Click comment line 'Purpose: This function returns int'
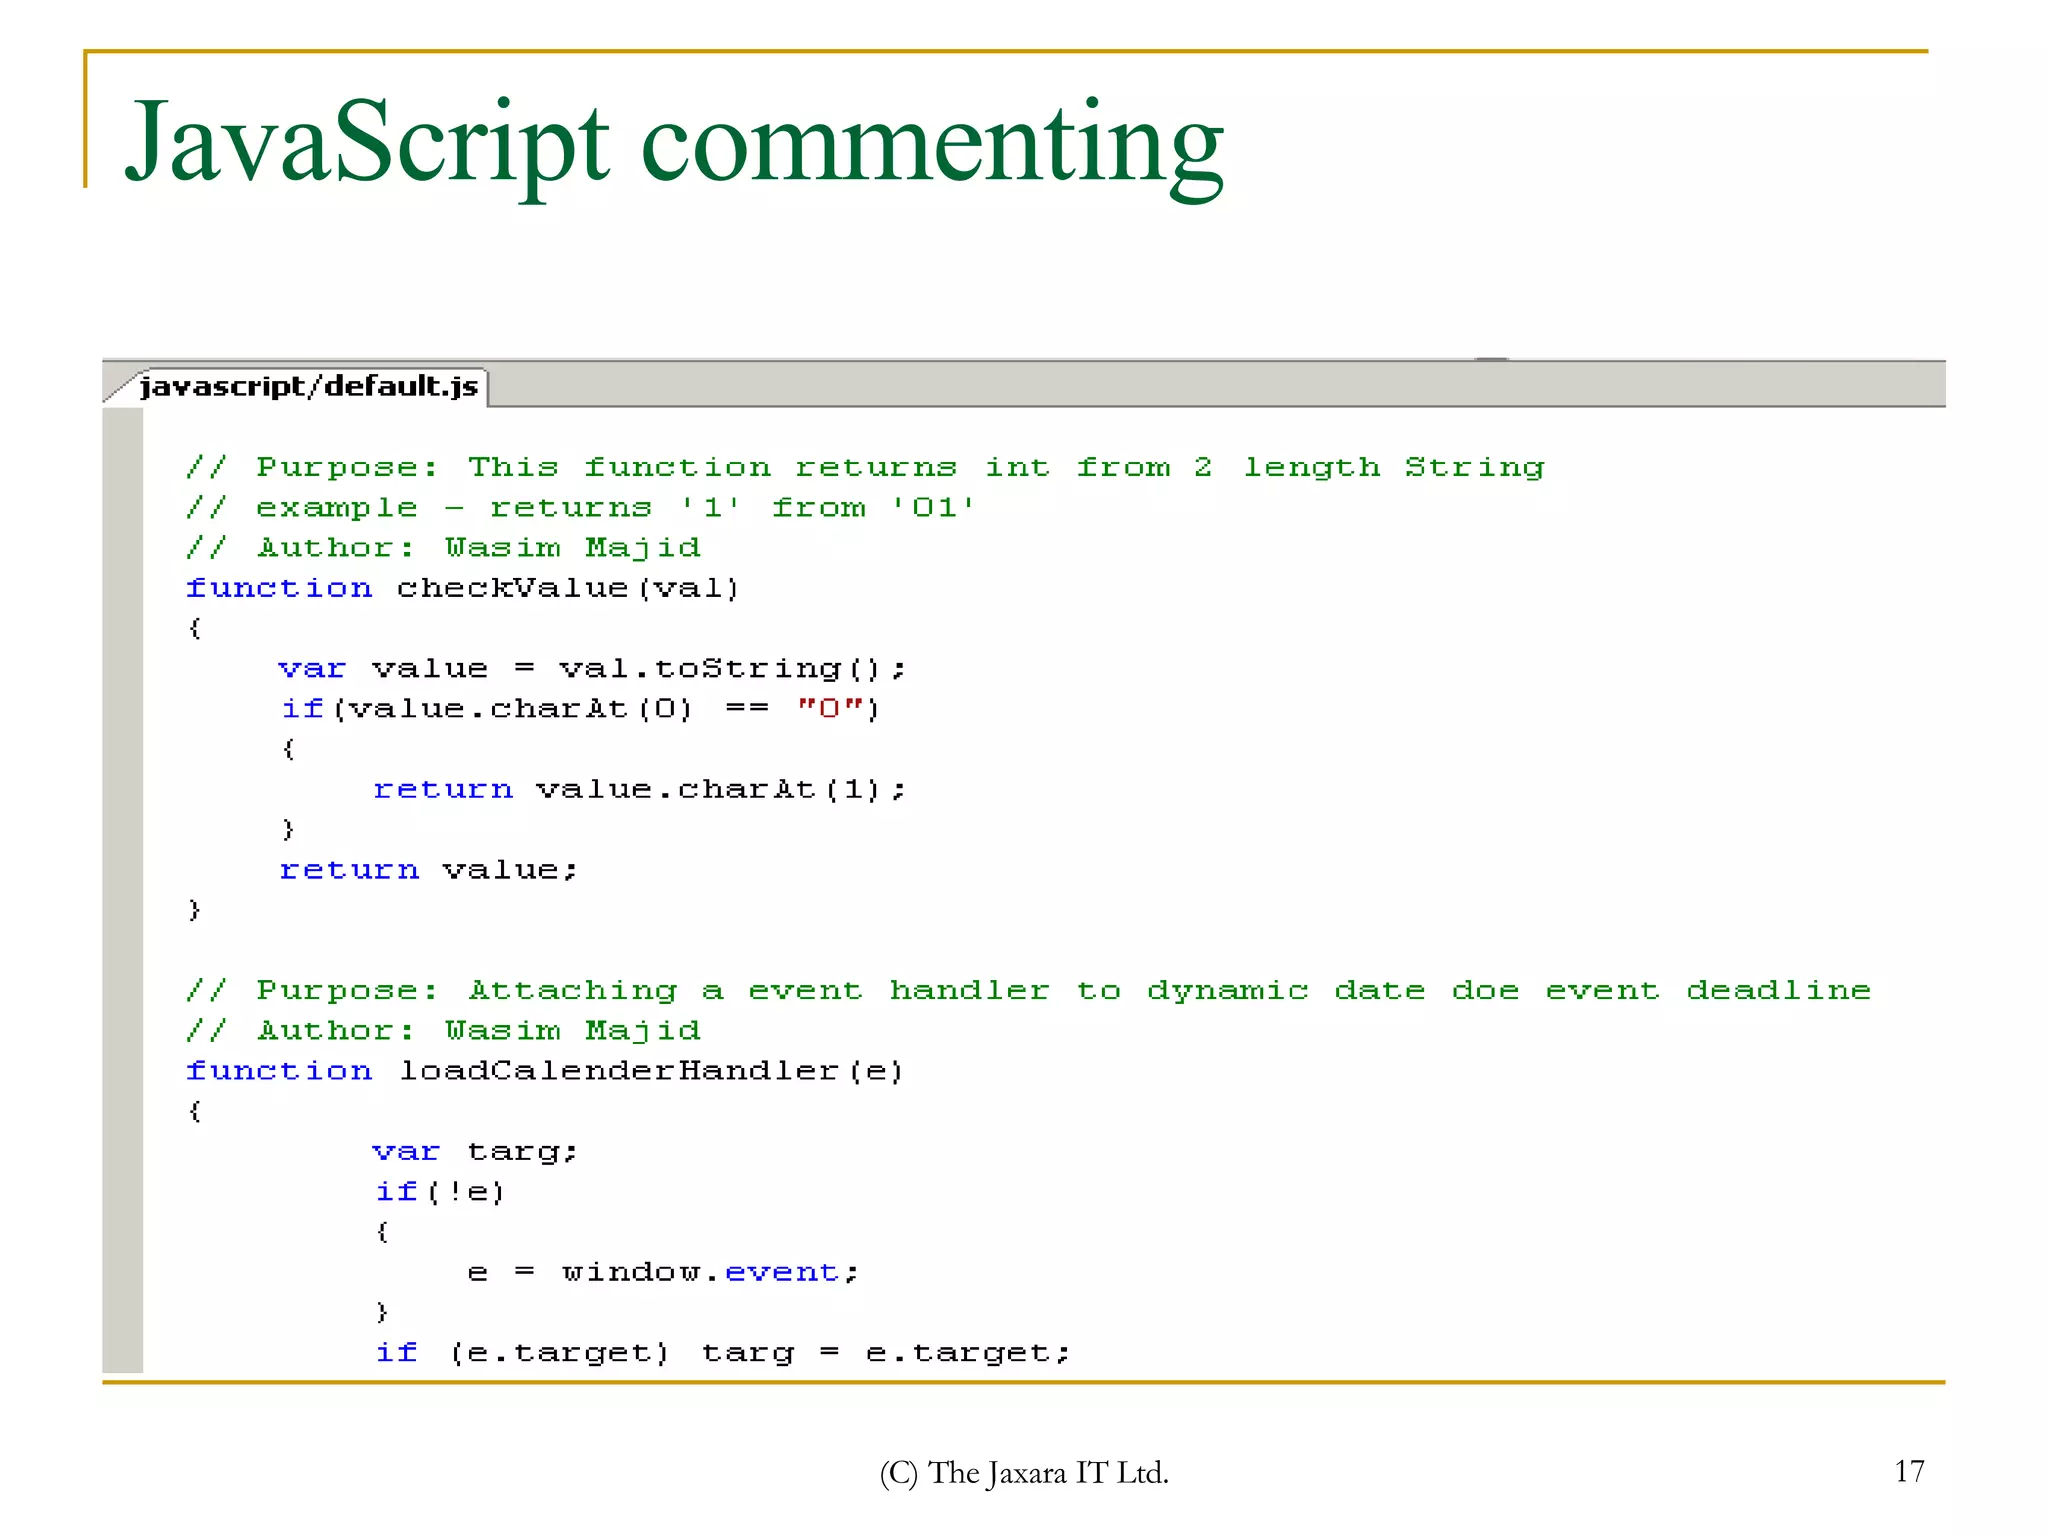Image resolution: width=2048 pixels, height=1536 pixels. click(x=865, y=468)
